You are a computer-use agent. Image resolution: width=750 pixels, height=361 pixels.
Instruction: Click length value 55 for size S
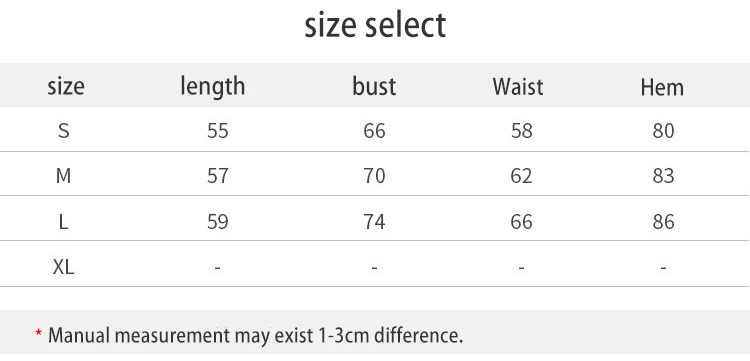tap(218, 131)
